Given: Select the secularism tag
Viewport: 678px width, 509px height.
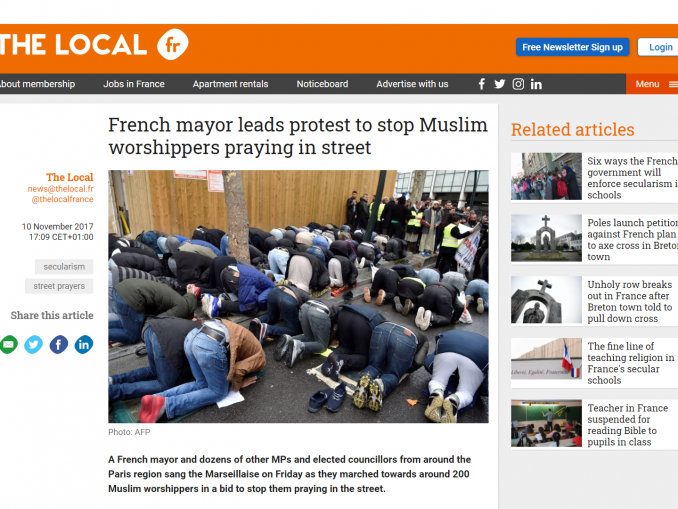Looking at the screenshot, I should coord(64,267).
